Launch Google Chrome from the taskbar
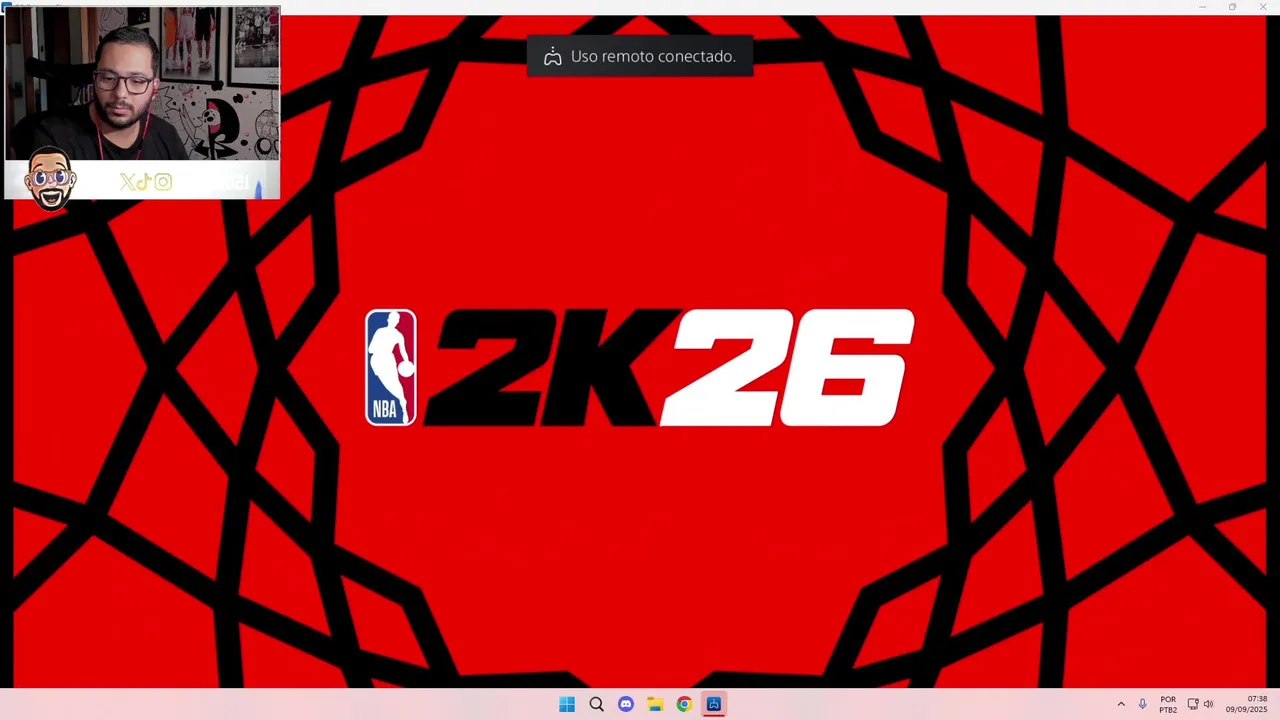This screenshot has height=720, width=1280. pos(684,704)
